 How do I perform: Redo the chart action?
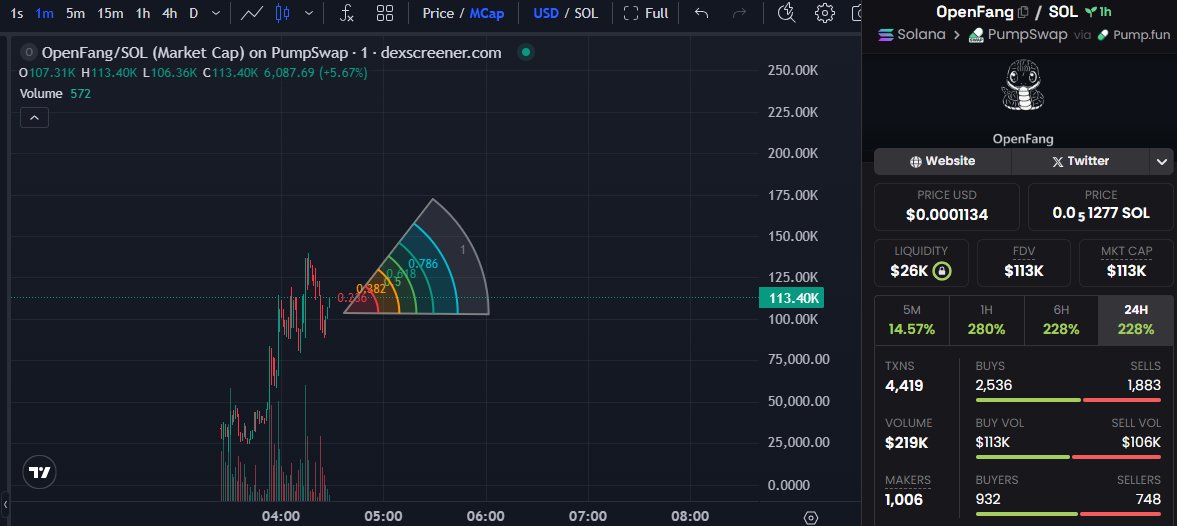739,13
